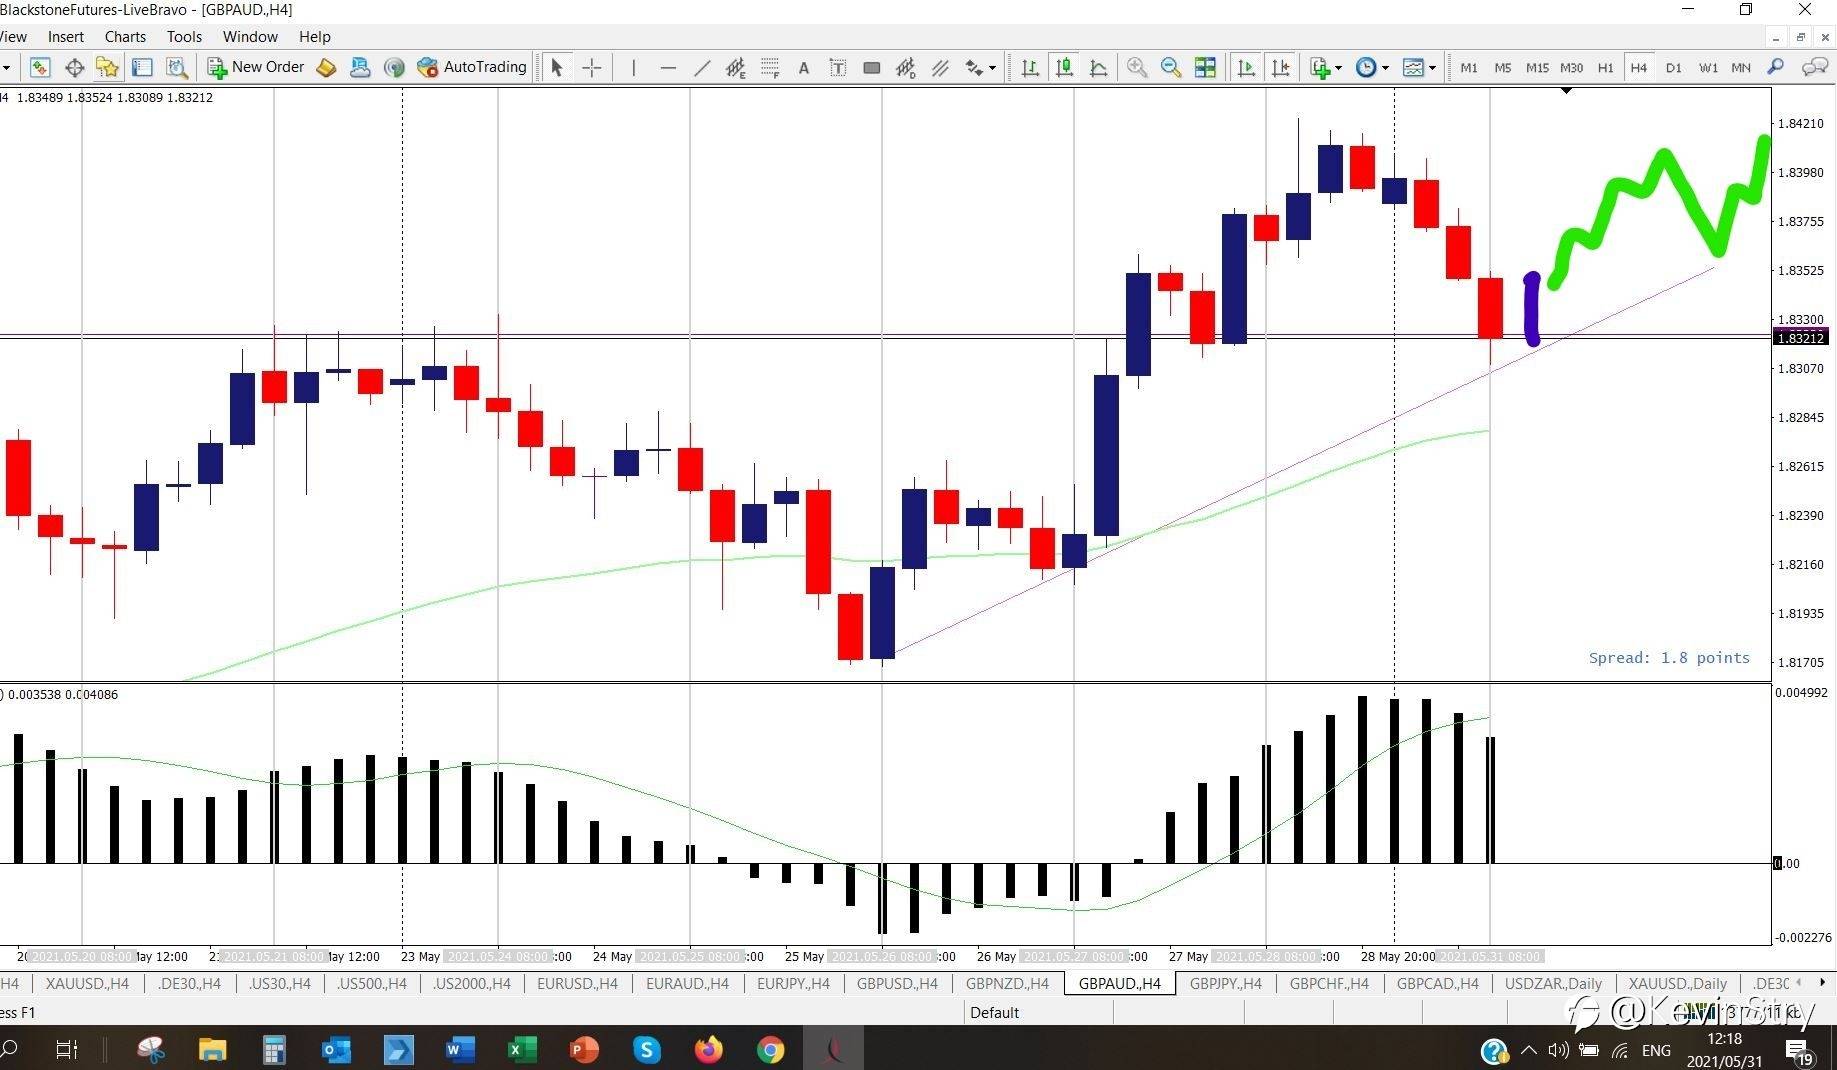Switch to the EURUSD.,H4 chart tab
This screenshot has width=1837, height=1070.
coord(577,984)
